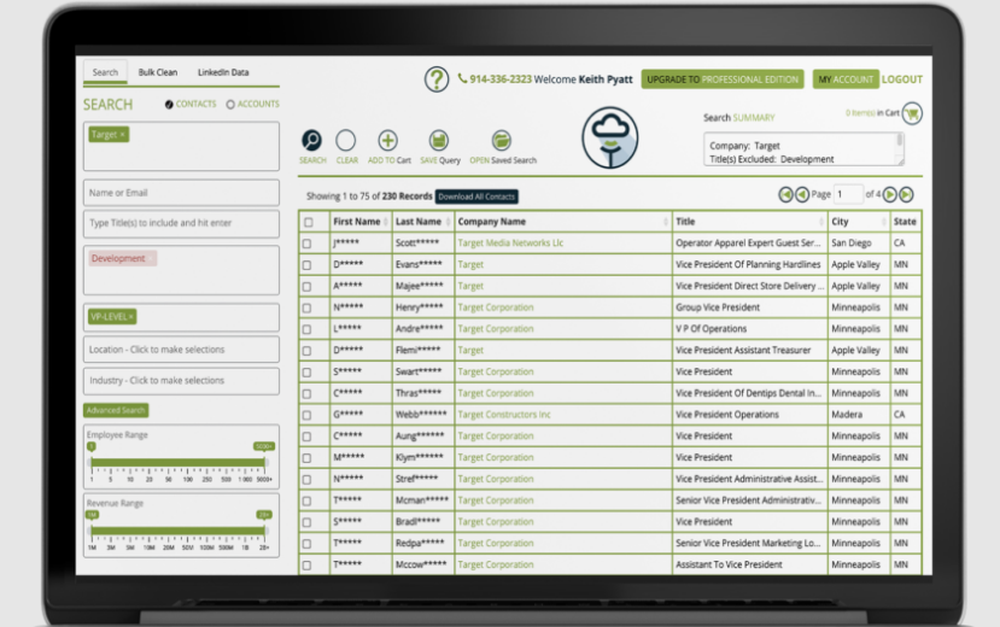Click the Employee Range slider left handle
This screenshot has height=627, width=1000.
(x=92, y=447)
